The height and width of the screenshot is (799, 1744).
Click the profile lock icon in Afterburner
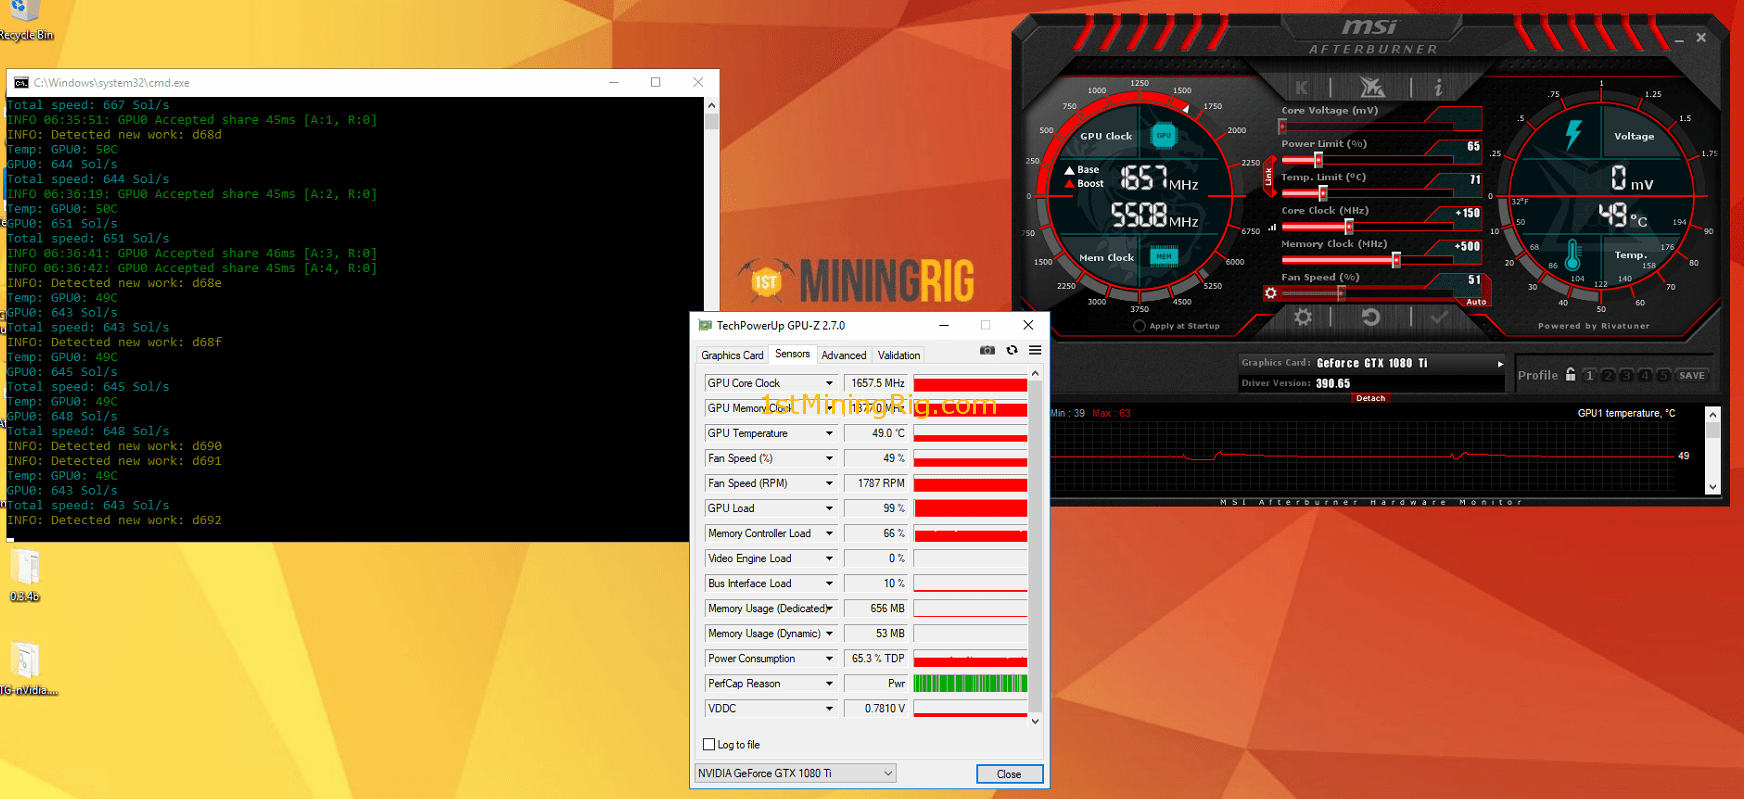point(1570,375)
